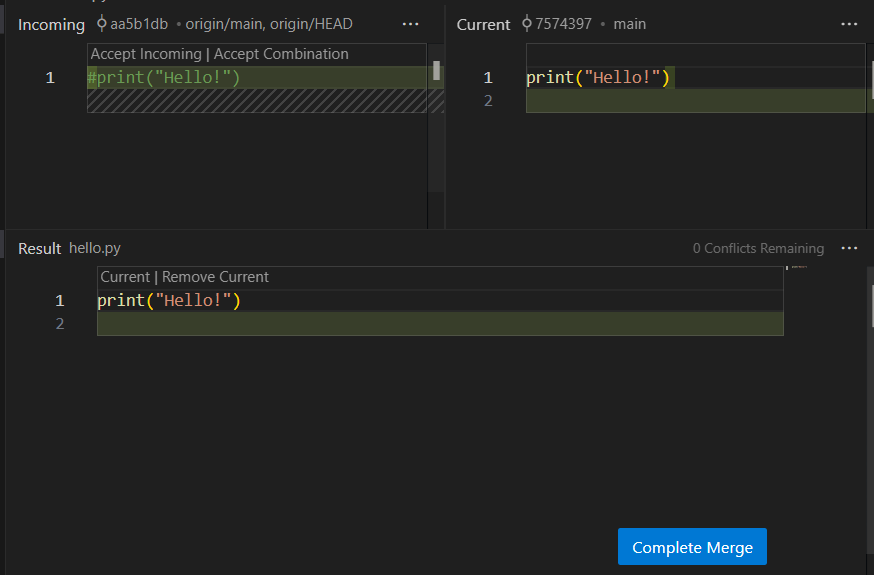Click the commit icon next to aa5b1db
Viewport: 874px width, 575px height.
point(101,24)
